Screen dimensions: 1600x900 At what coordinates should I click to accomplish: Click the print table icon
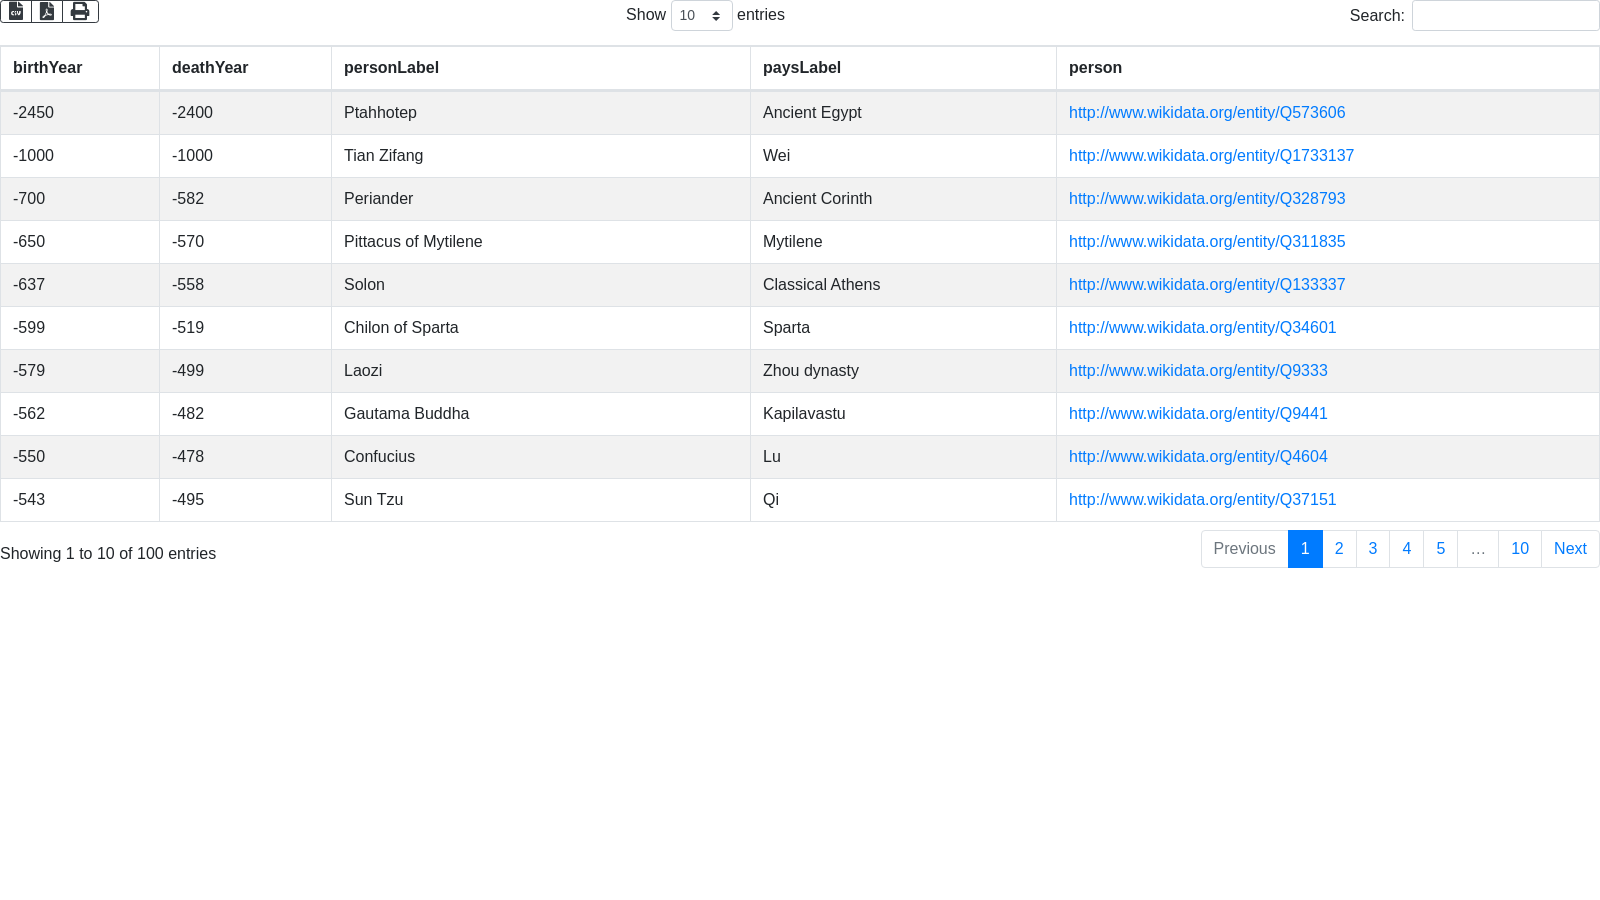(x=80, y=11)
